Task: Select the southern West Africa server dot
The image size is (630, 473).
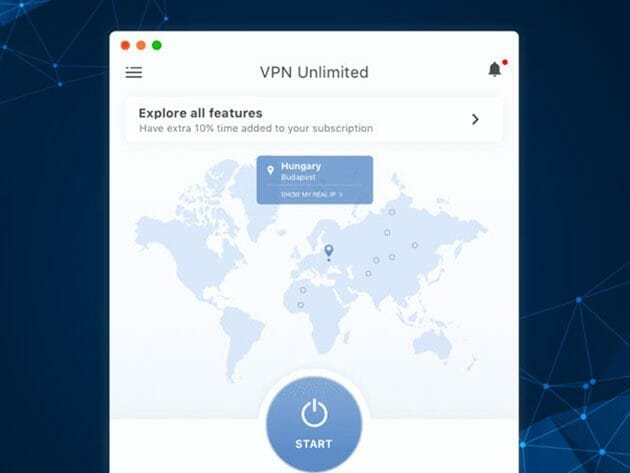Action: [300, 305]
